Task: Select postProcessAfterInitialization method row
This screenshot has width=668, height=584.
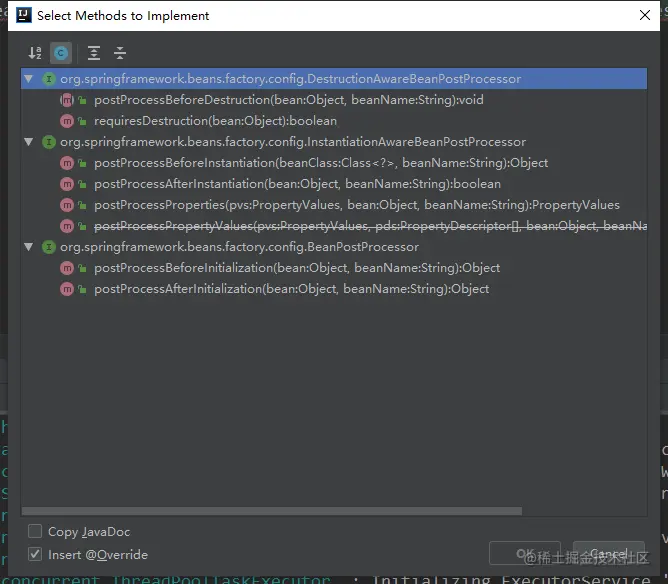Action: pyautogui.click(x=334, y=289)
